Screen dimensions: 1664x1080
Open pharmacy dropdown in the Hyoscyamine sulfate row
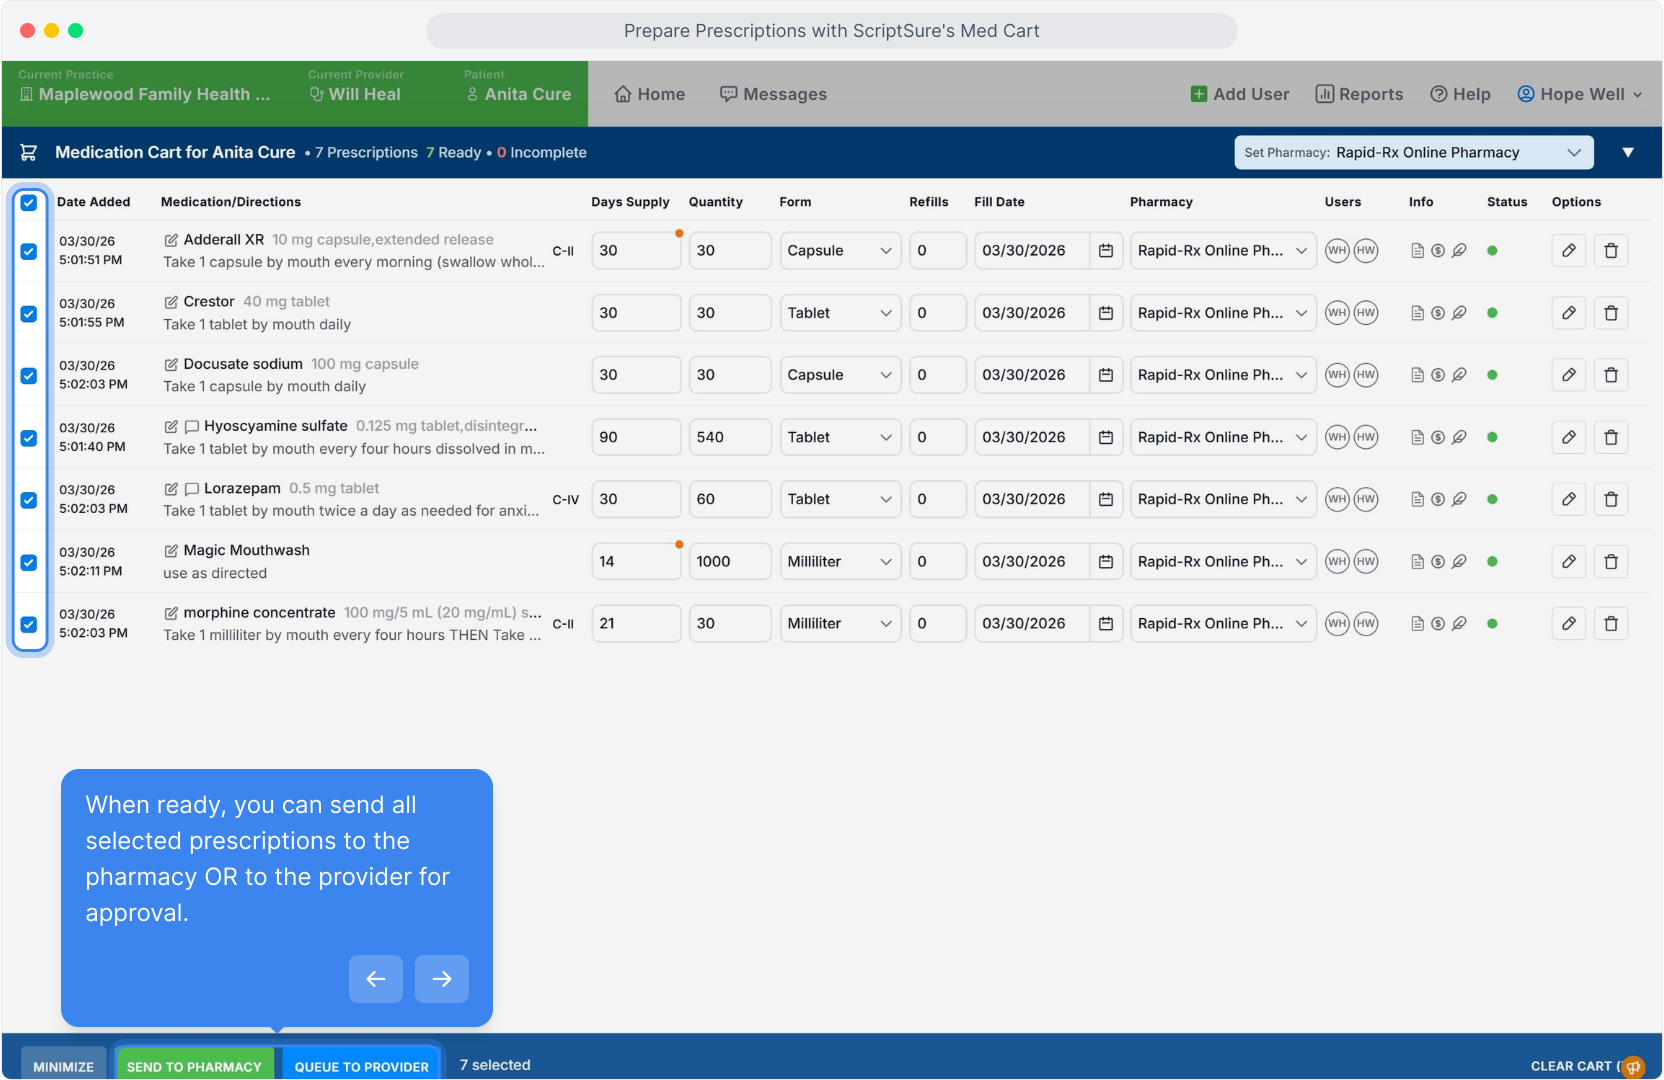(x=1223, y=437)
